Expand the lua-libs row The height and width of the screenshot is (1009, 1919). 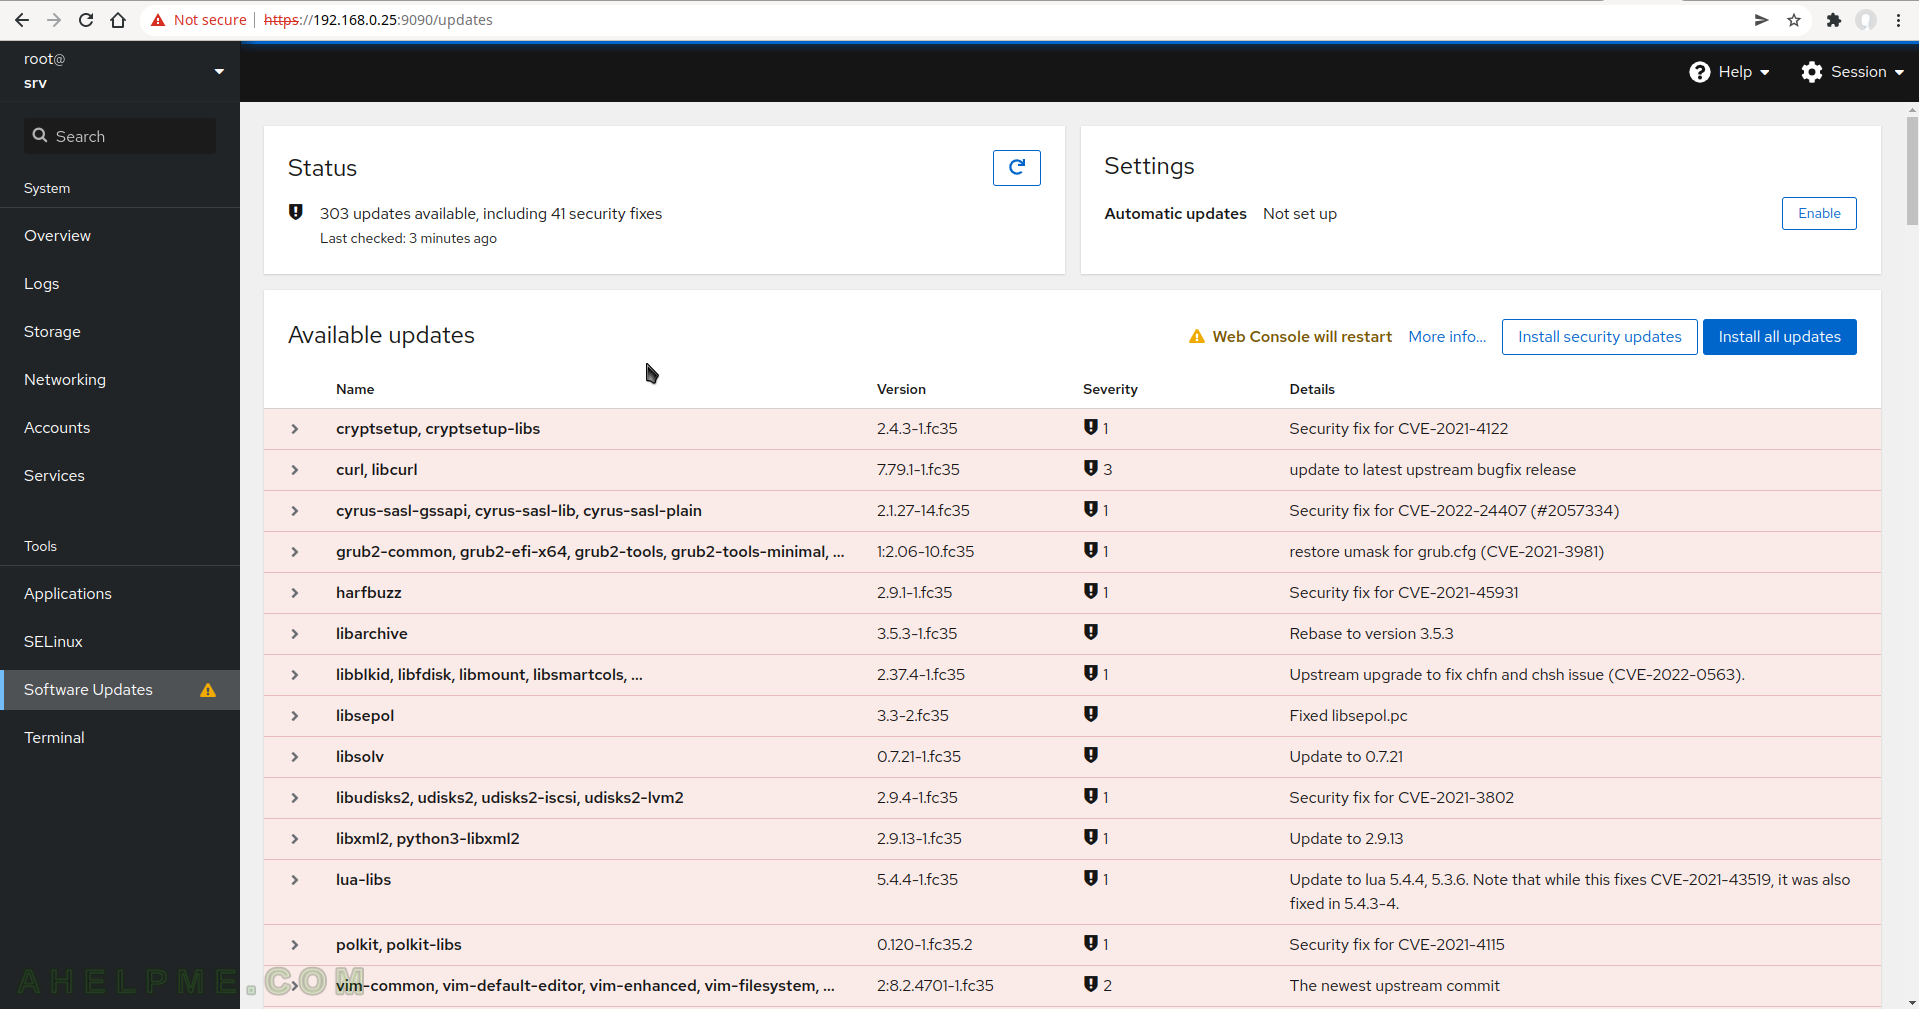tap(295, 880)
